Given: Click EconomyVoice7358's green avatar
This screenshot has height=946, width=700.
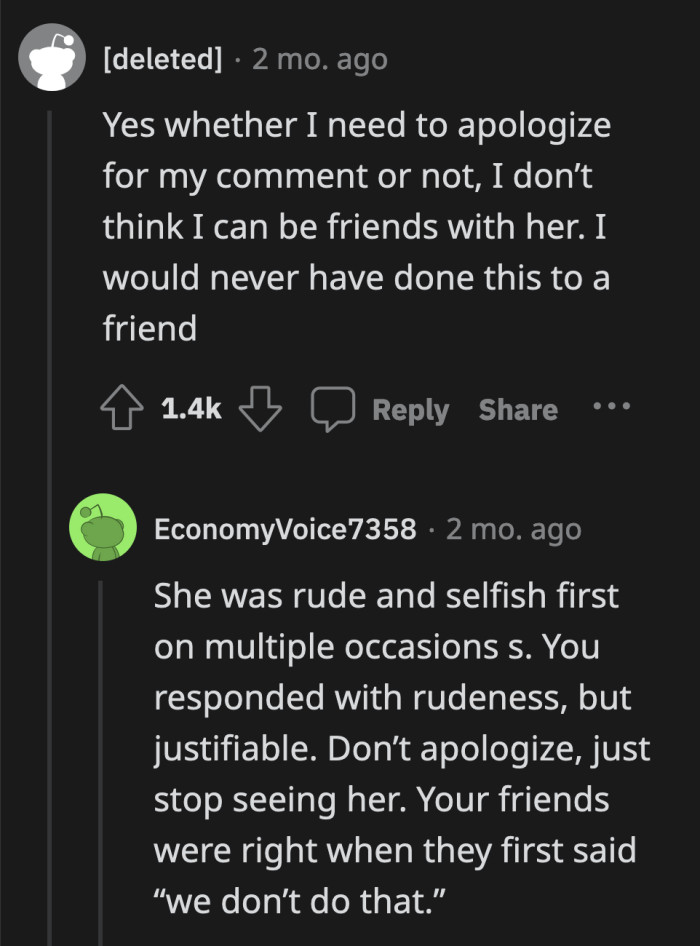Looking at the screenshot, I should tap(103, 528).
